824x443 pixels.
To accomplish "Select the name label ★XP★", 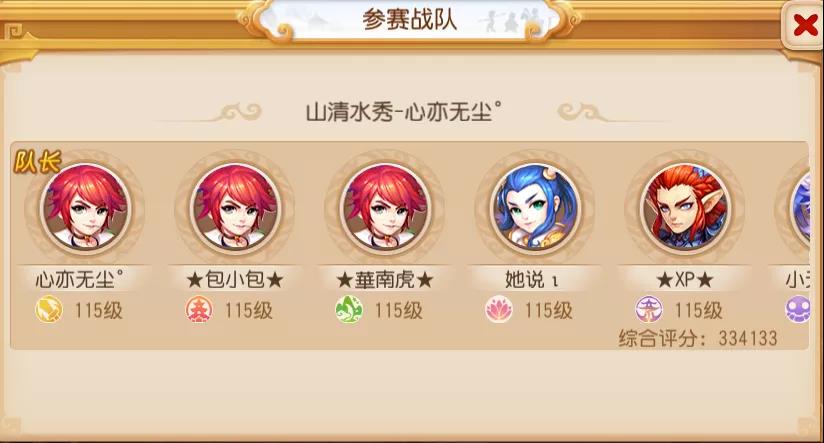I will pos(685,280).
